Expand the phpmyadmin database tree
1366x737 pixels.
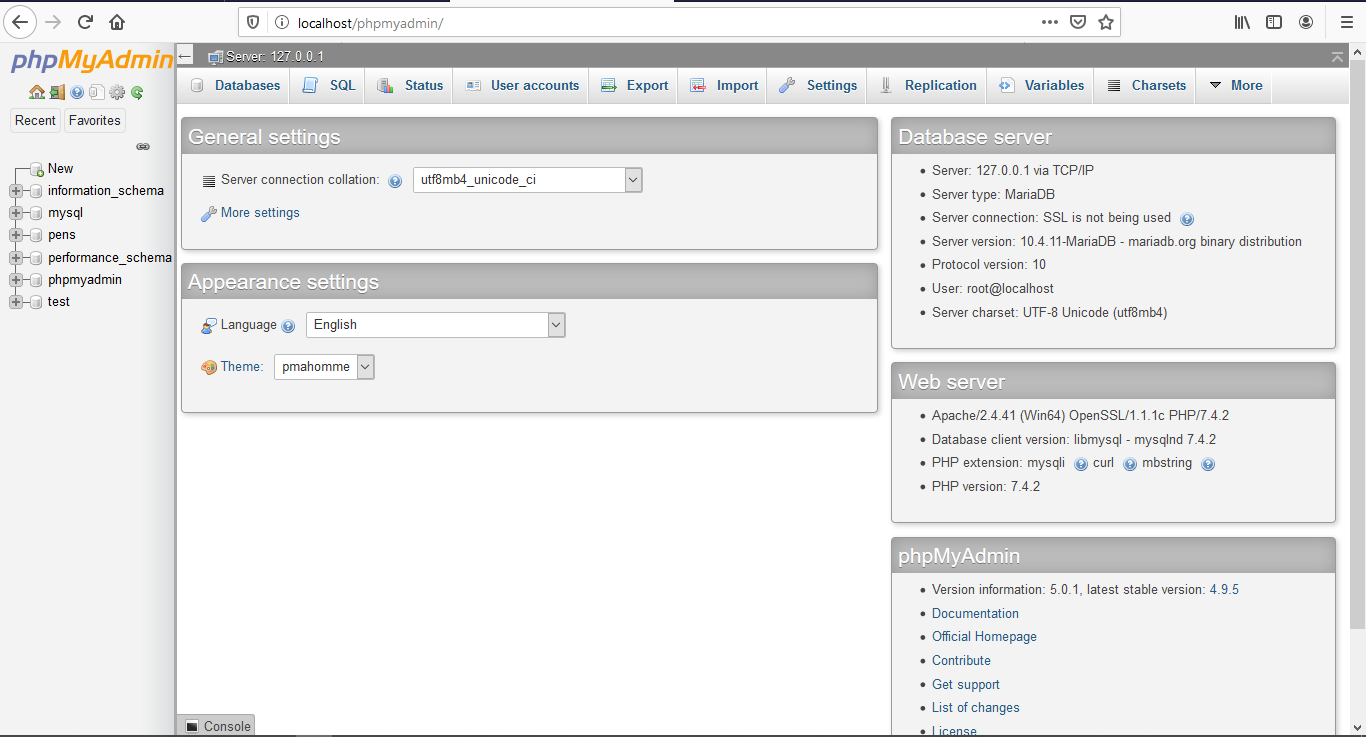point(15,280)
